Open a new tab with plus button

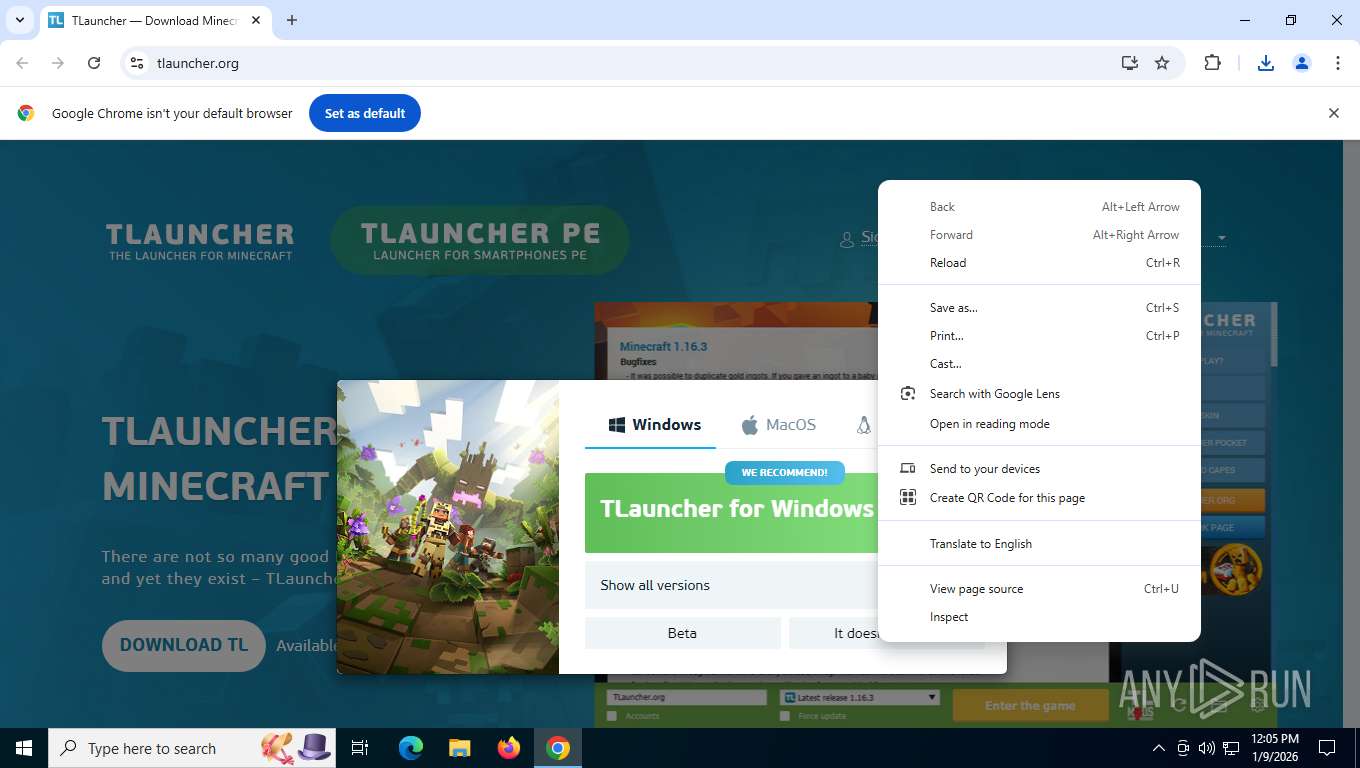[292, 20]
